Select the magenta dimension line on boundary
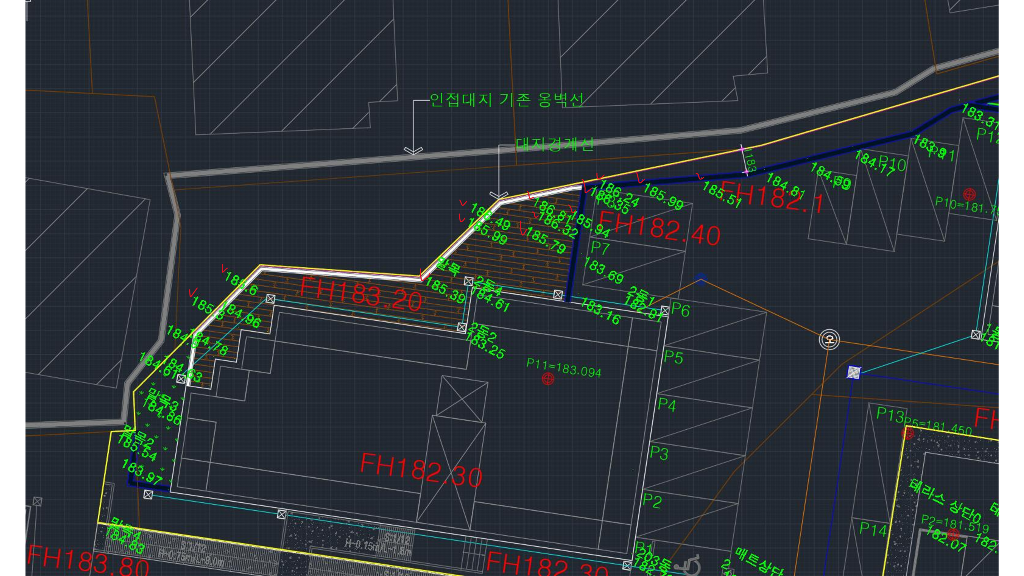The width and height of the screenshot is (1024, 576). coord(743,158)
